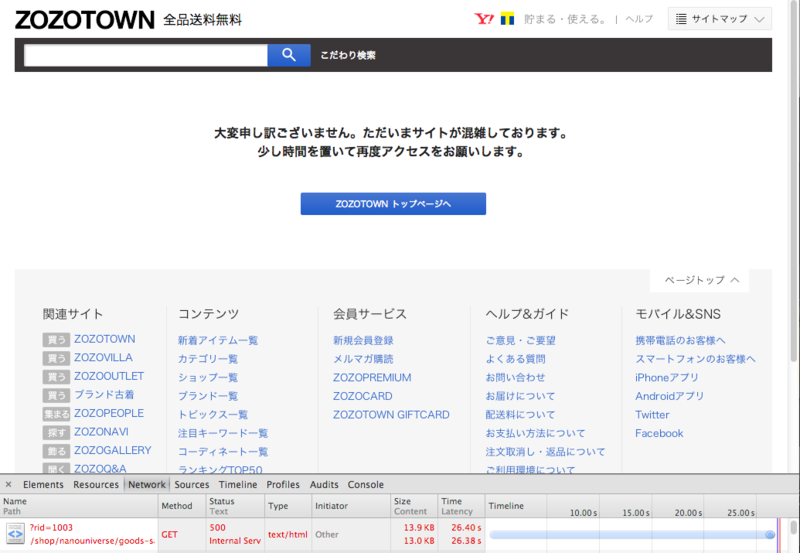800x553 pixels.
Task: Close DevTools with the X icon
Action: point(8,484)
